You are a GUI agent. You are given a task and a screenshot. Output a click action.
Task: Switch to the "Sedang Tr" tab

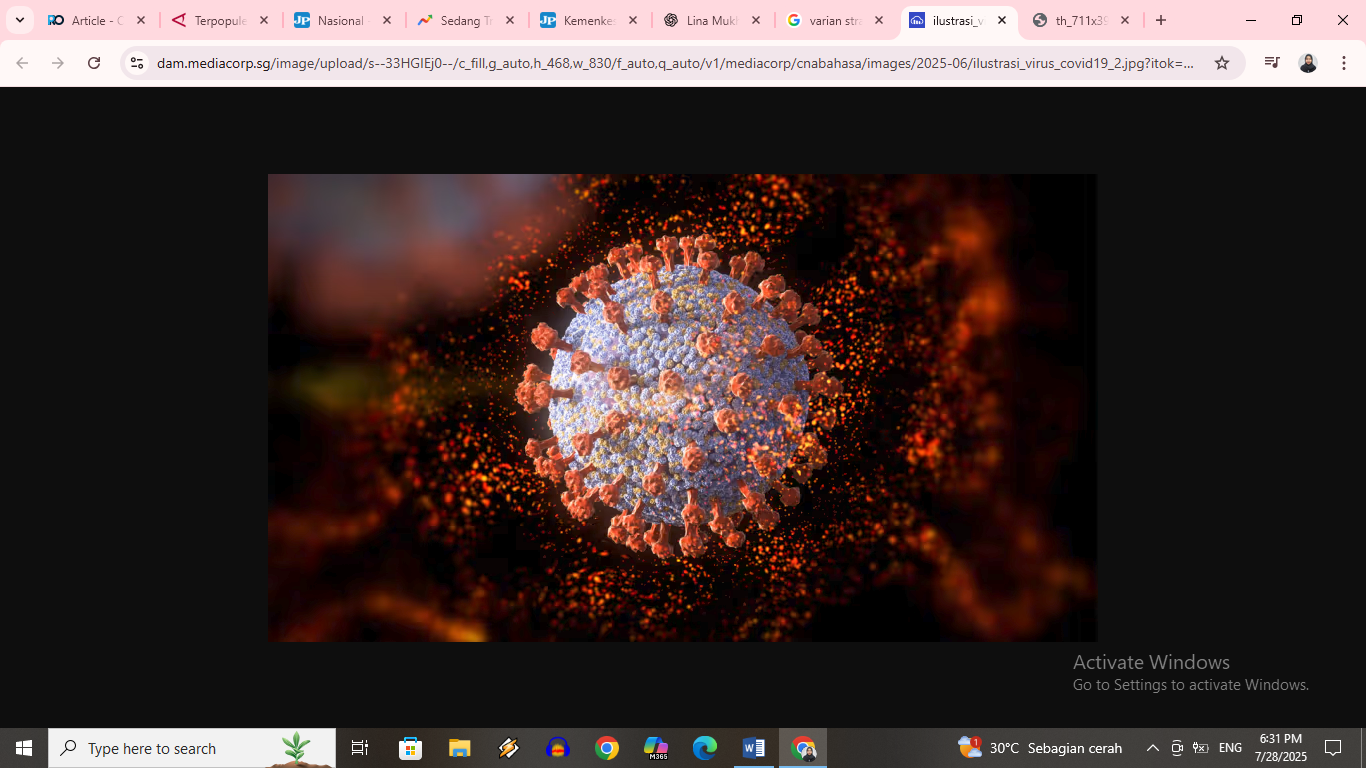click(465, 20)
